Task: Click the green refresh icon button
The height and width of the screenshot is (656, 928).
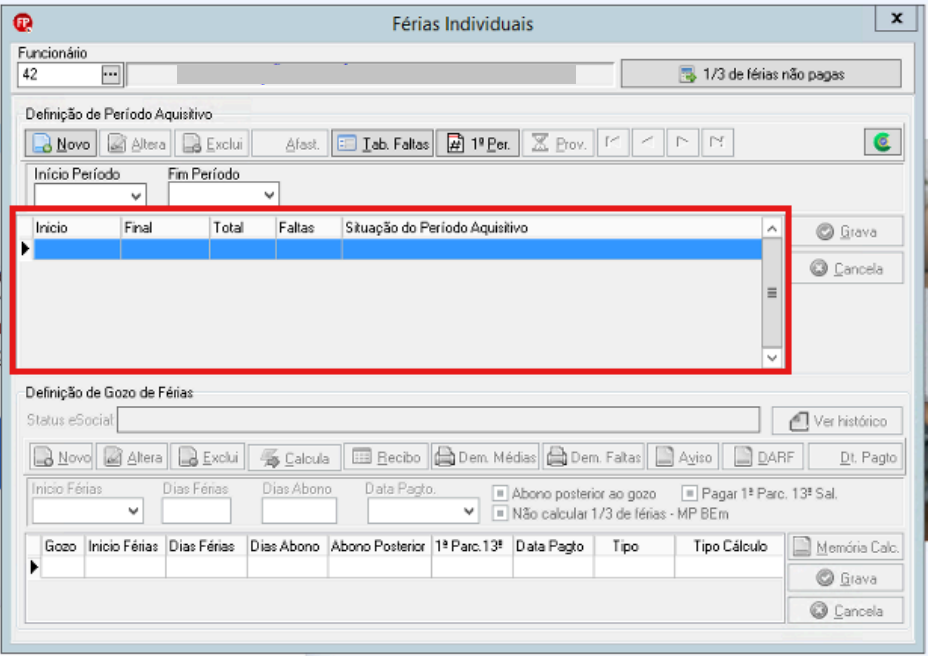Action: pyautogui.click(x=882, y=143)
